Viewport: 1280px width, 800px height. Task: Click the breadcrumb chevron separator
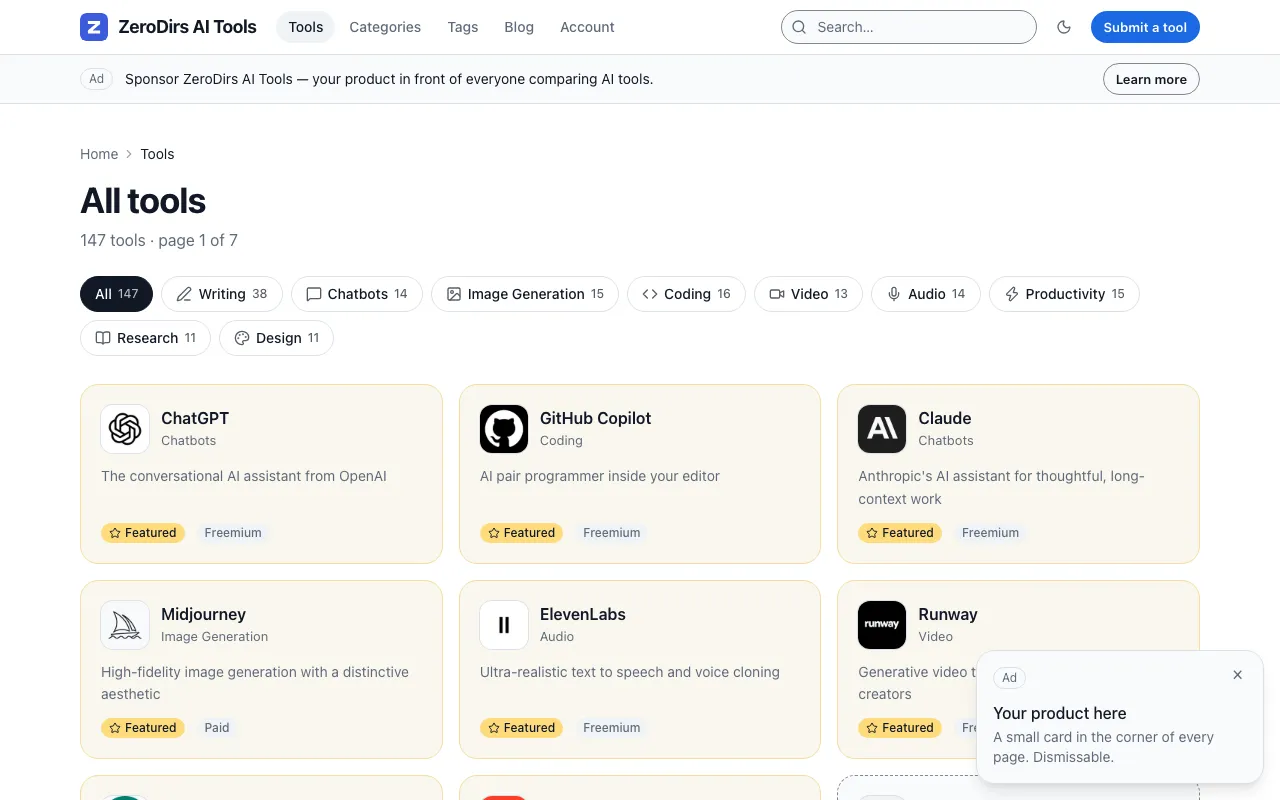[x=129, y=154]
